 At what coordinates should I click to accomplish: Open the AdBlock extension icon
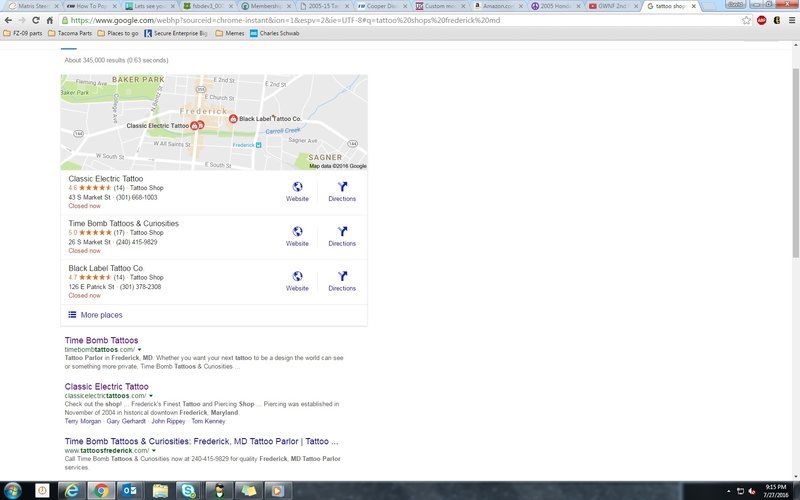click(762, 20)
